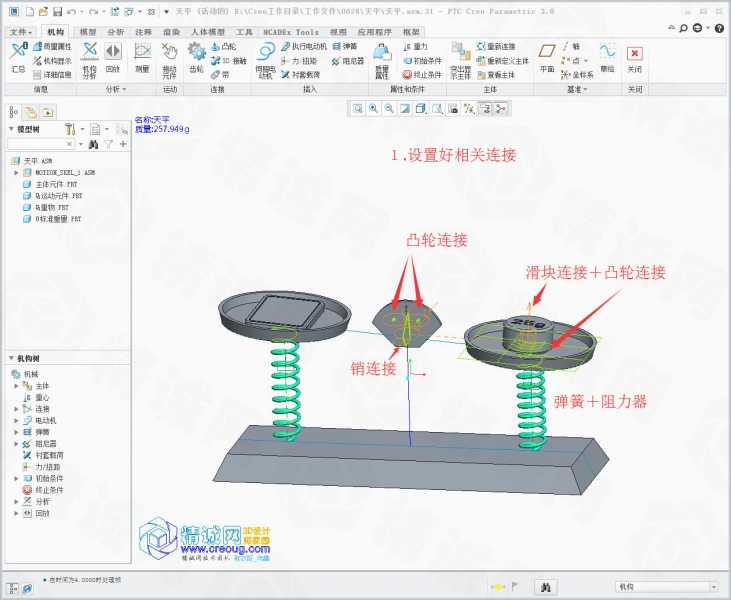Image resolution: width=731 pixels, height=600 pixels.
Task: Click 重新定义主体 redefine body
Action: [503, 61]
